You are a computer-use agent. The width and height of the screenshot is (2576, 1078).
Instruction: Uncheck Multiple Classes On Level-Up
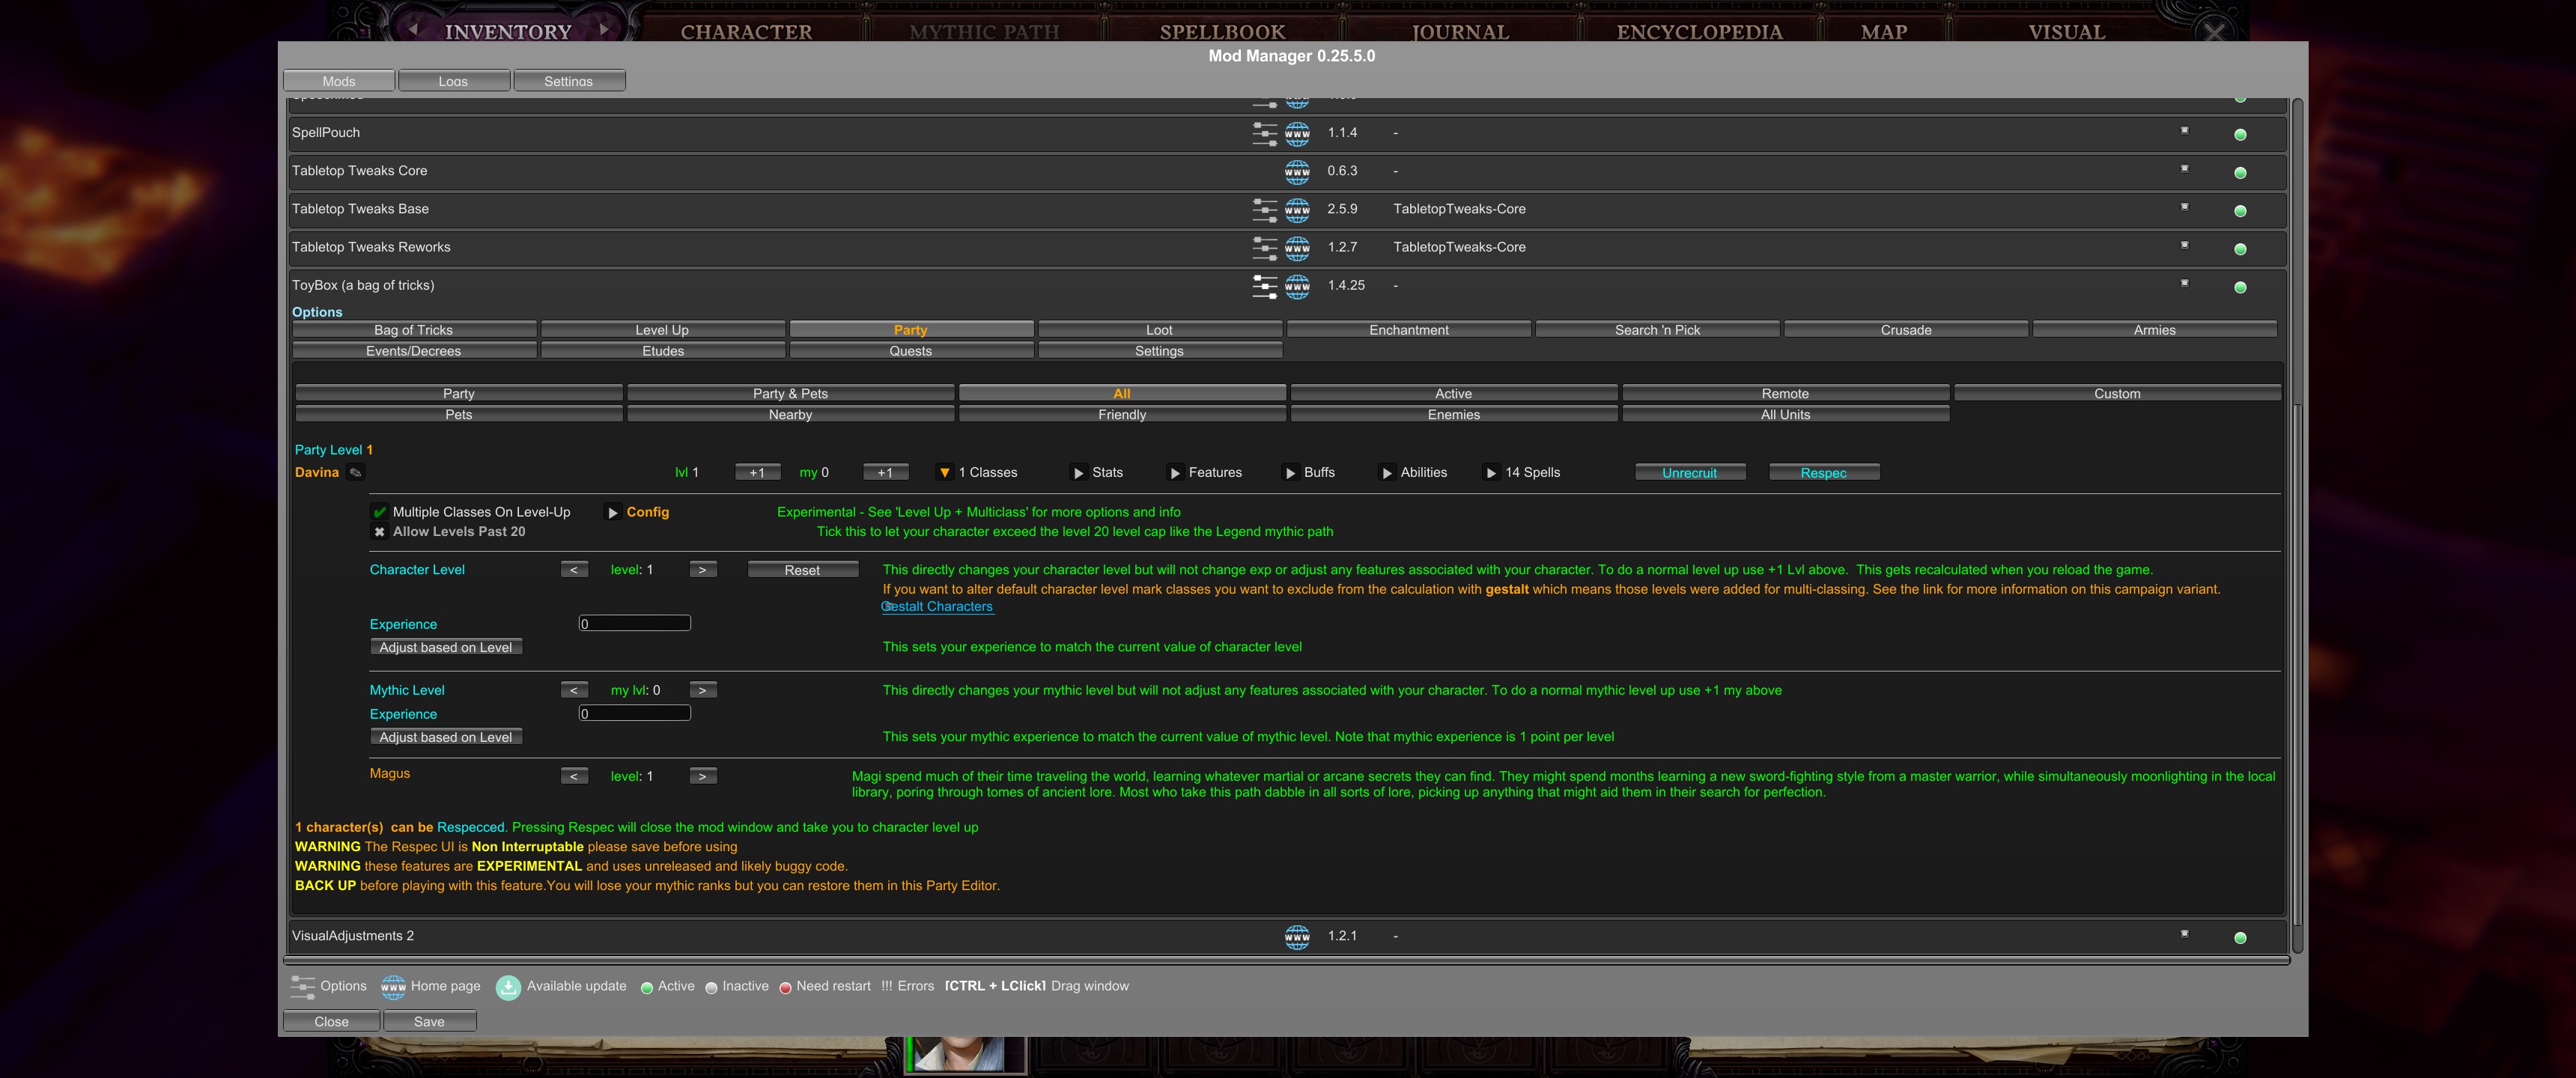tap(380, 512)
